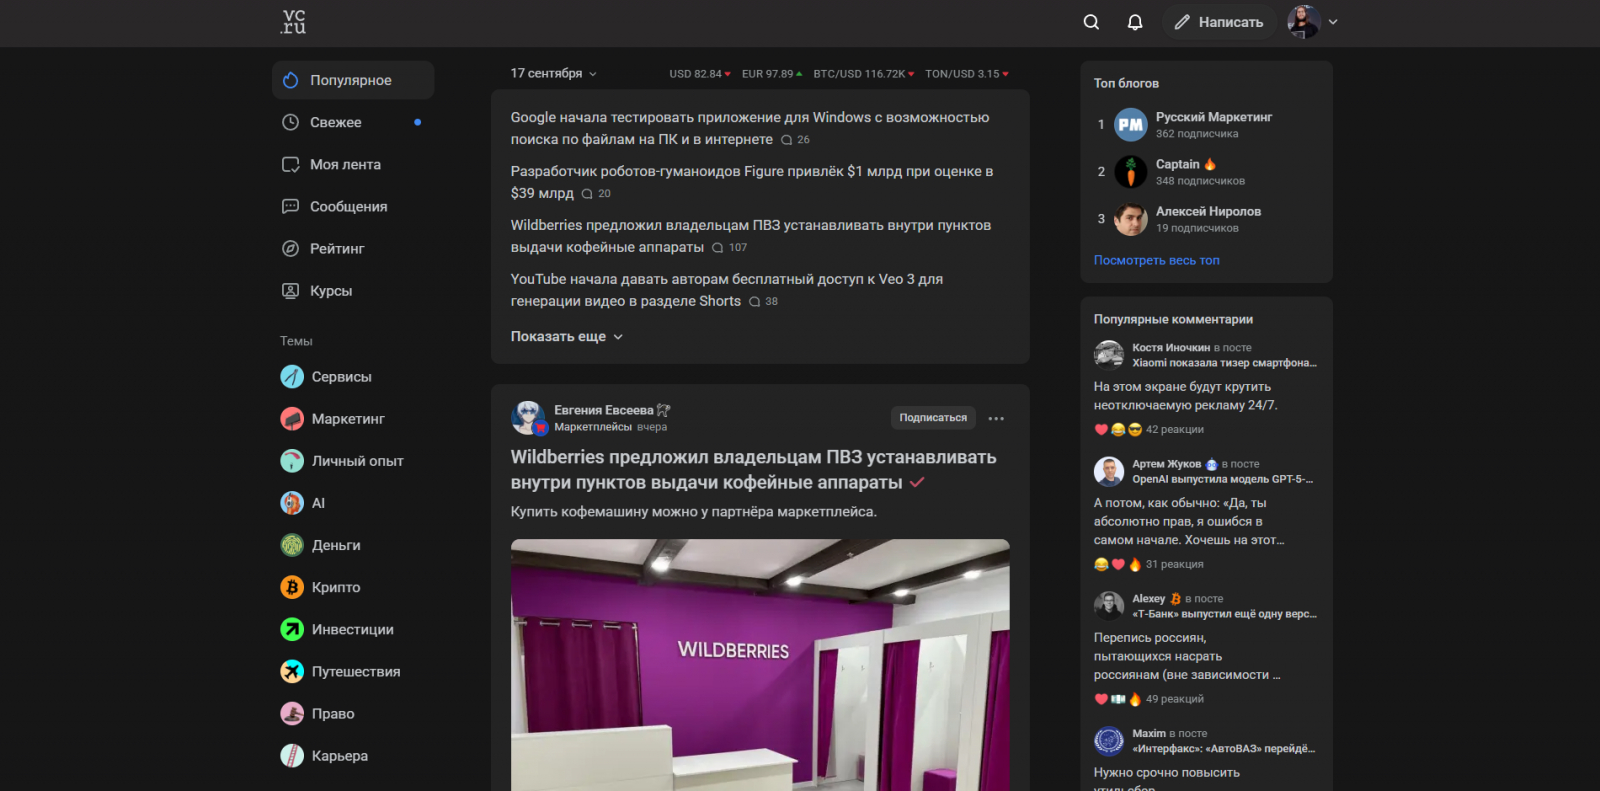
Task: Click the Написать button
Action: pos(1219,22)
